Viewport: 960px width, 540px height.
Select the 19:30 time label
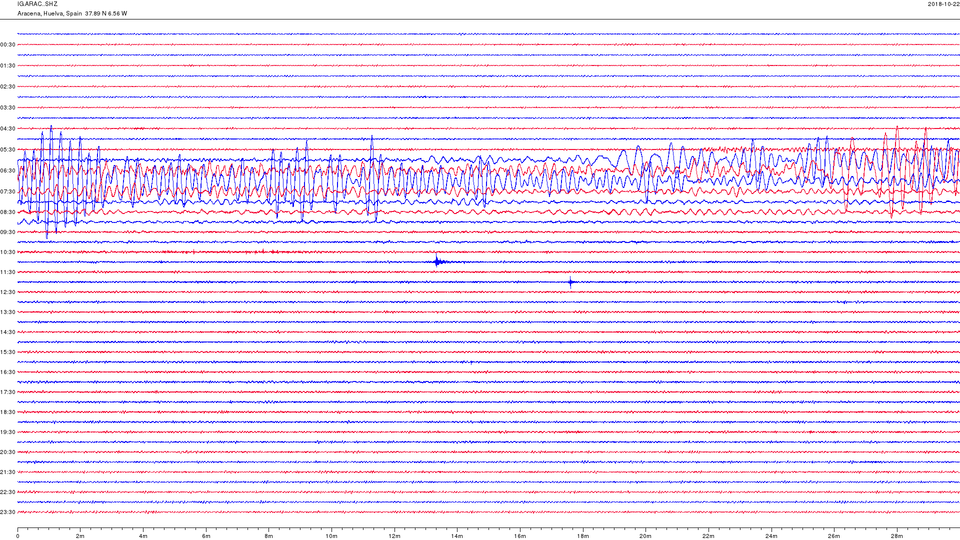coord(8,432)
